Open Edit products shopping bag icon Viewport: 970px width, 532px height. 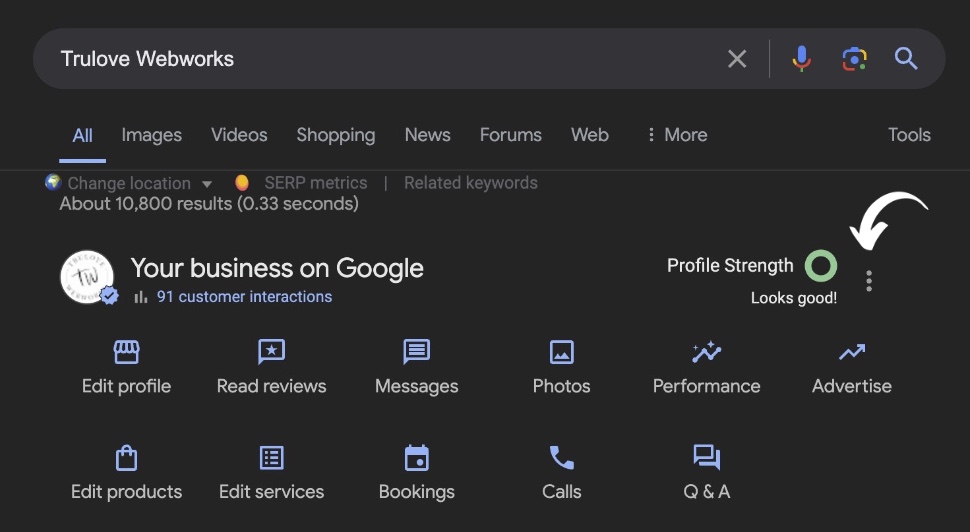click(x=126, y=458)
